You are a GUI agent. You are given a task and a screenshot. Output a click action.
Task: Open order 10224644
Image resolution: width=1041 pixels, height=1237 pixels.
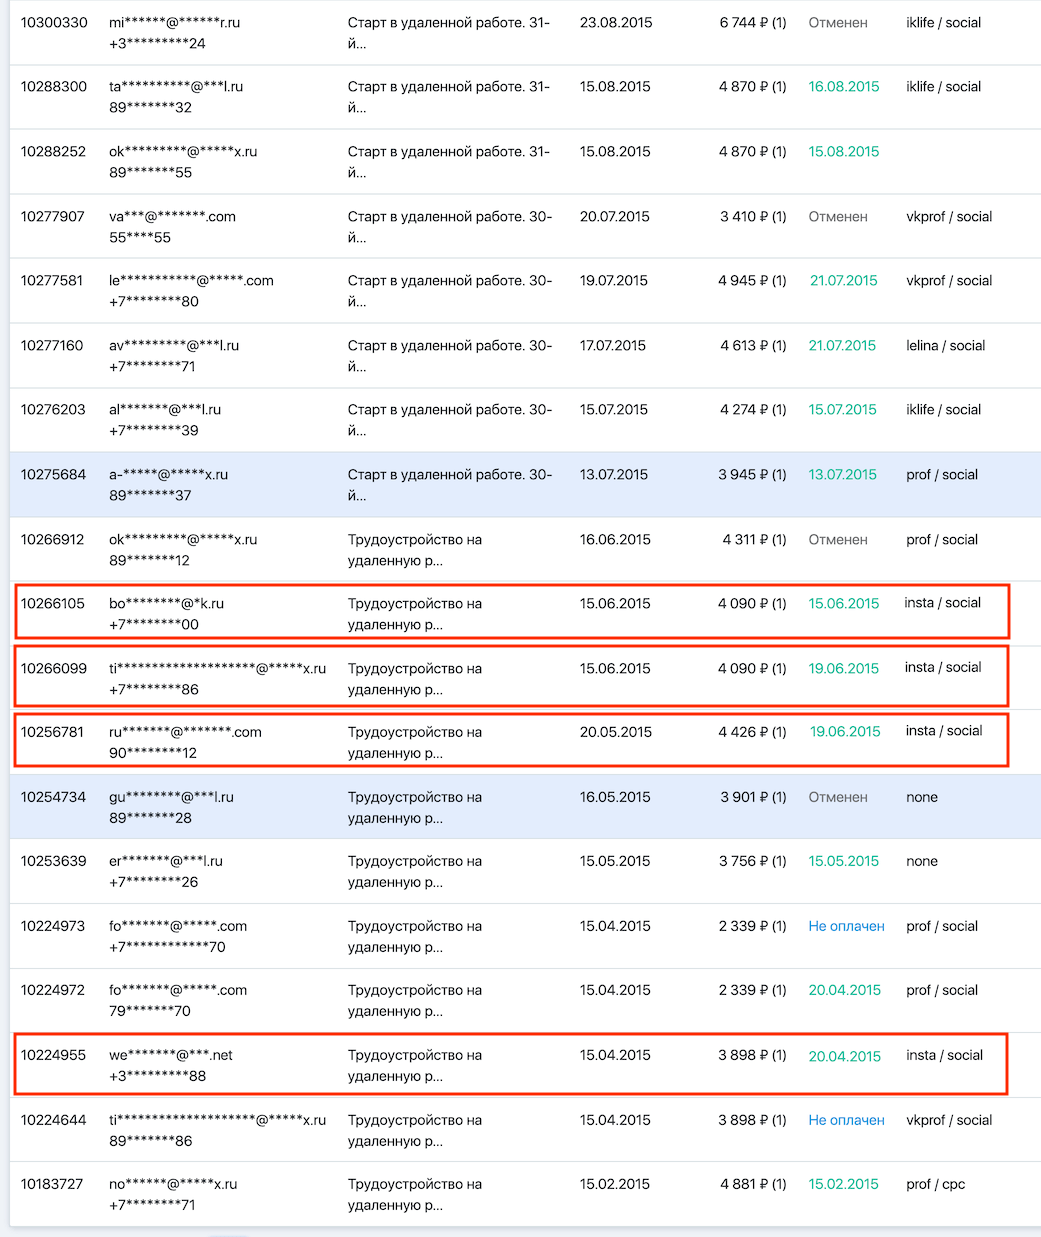tap(54, 1120)
